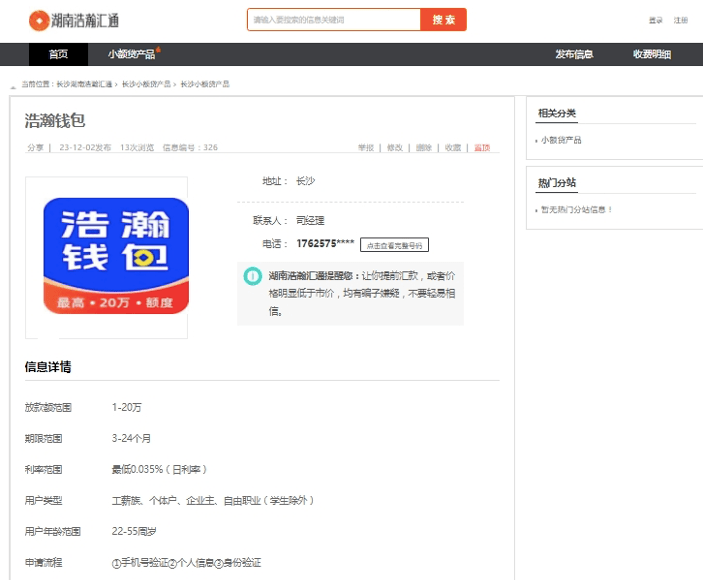Open the 注册 register link
The height and width of the screenshot is (580, 704).
681,20
